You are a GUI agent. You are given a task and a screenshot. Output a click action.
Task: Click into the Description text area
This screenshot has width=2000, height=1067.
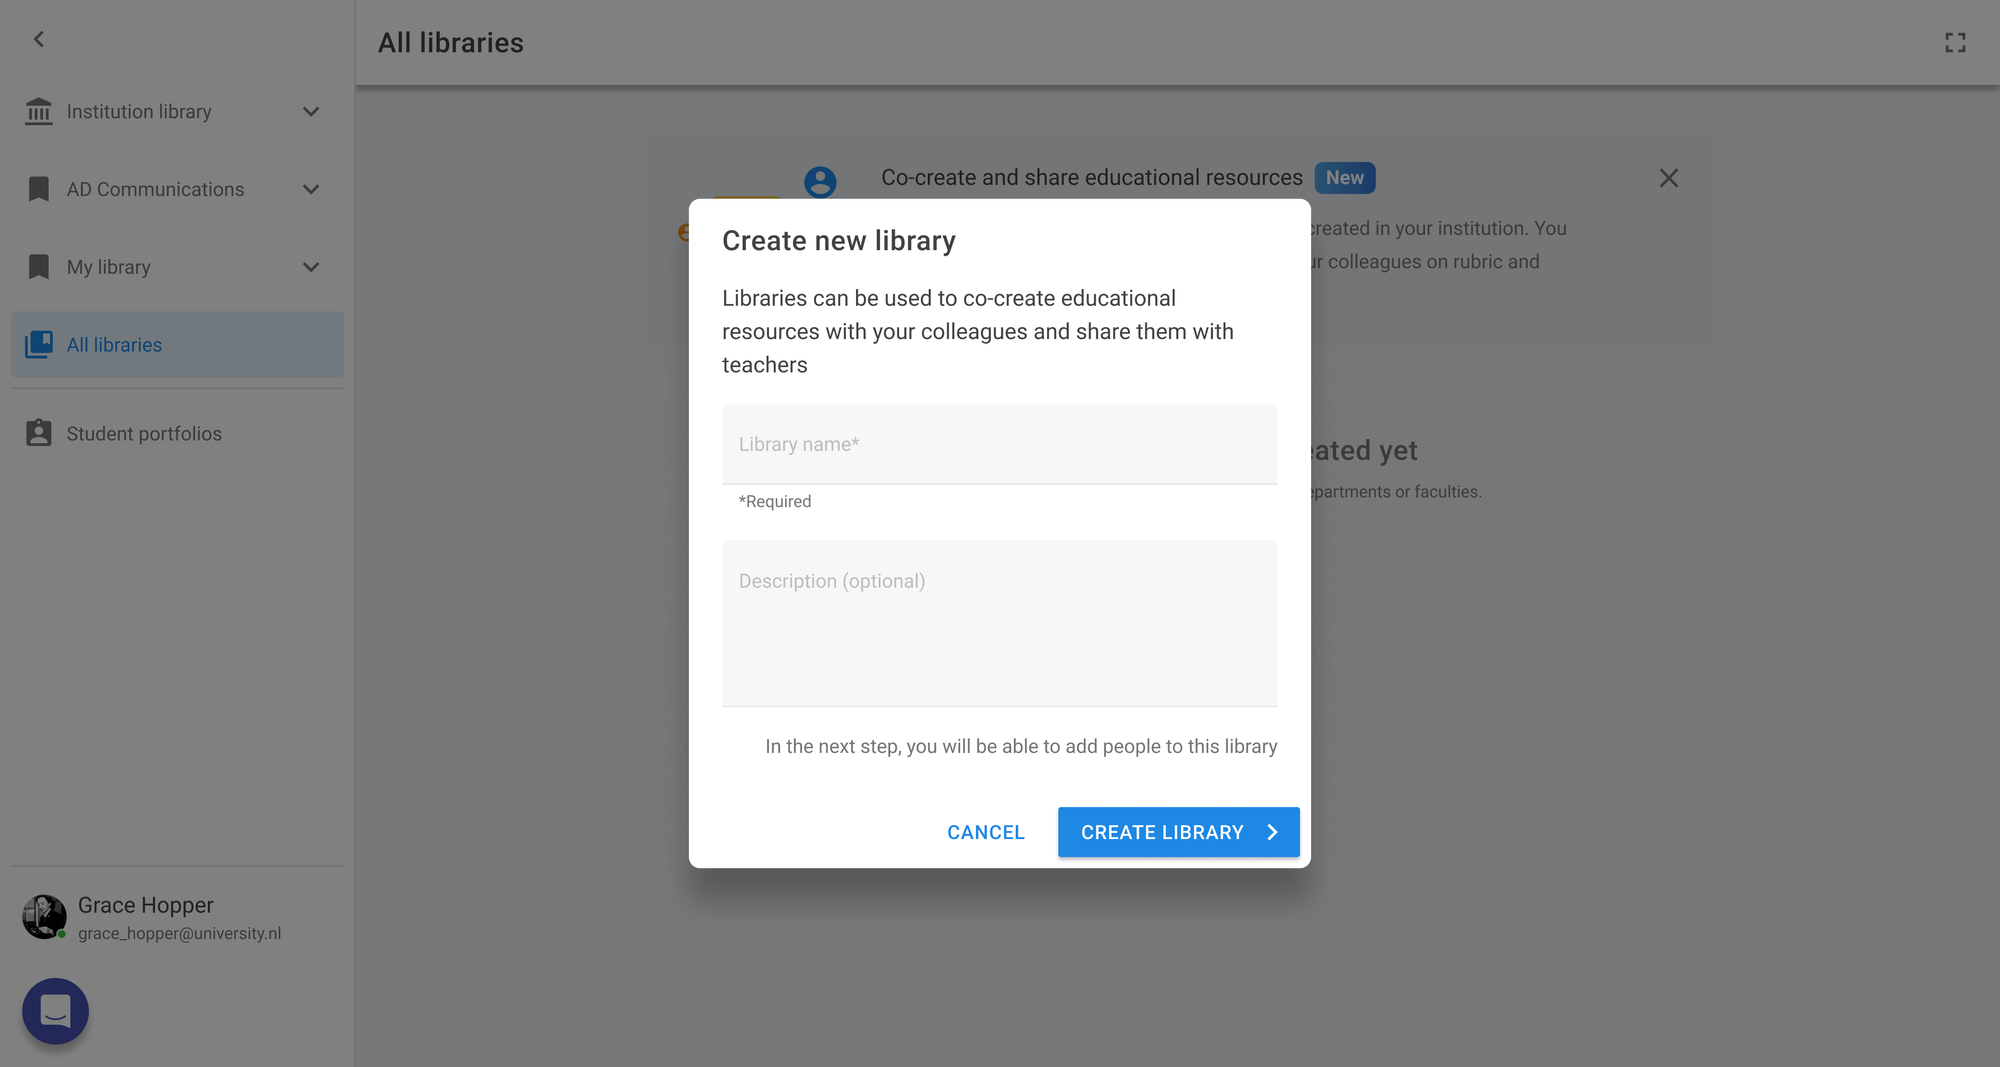click(x=999, y=623)
